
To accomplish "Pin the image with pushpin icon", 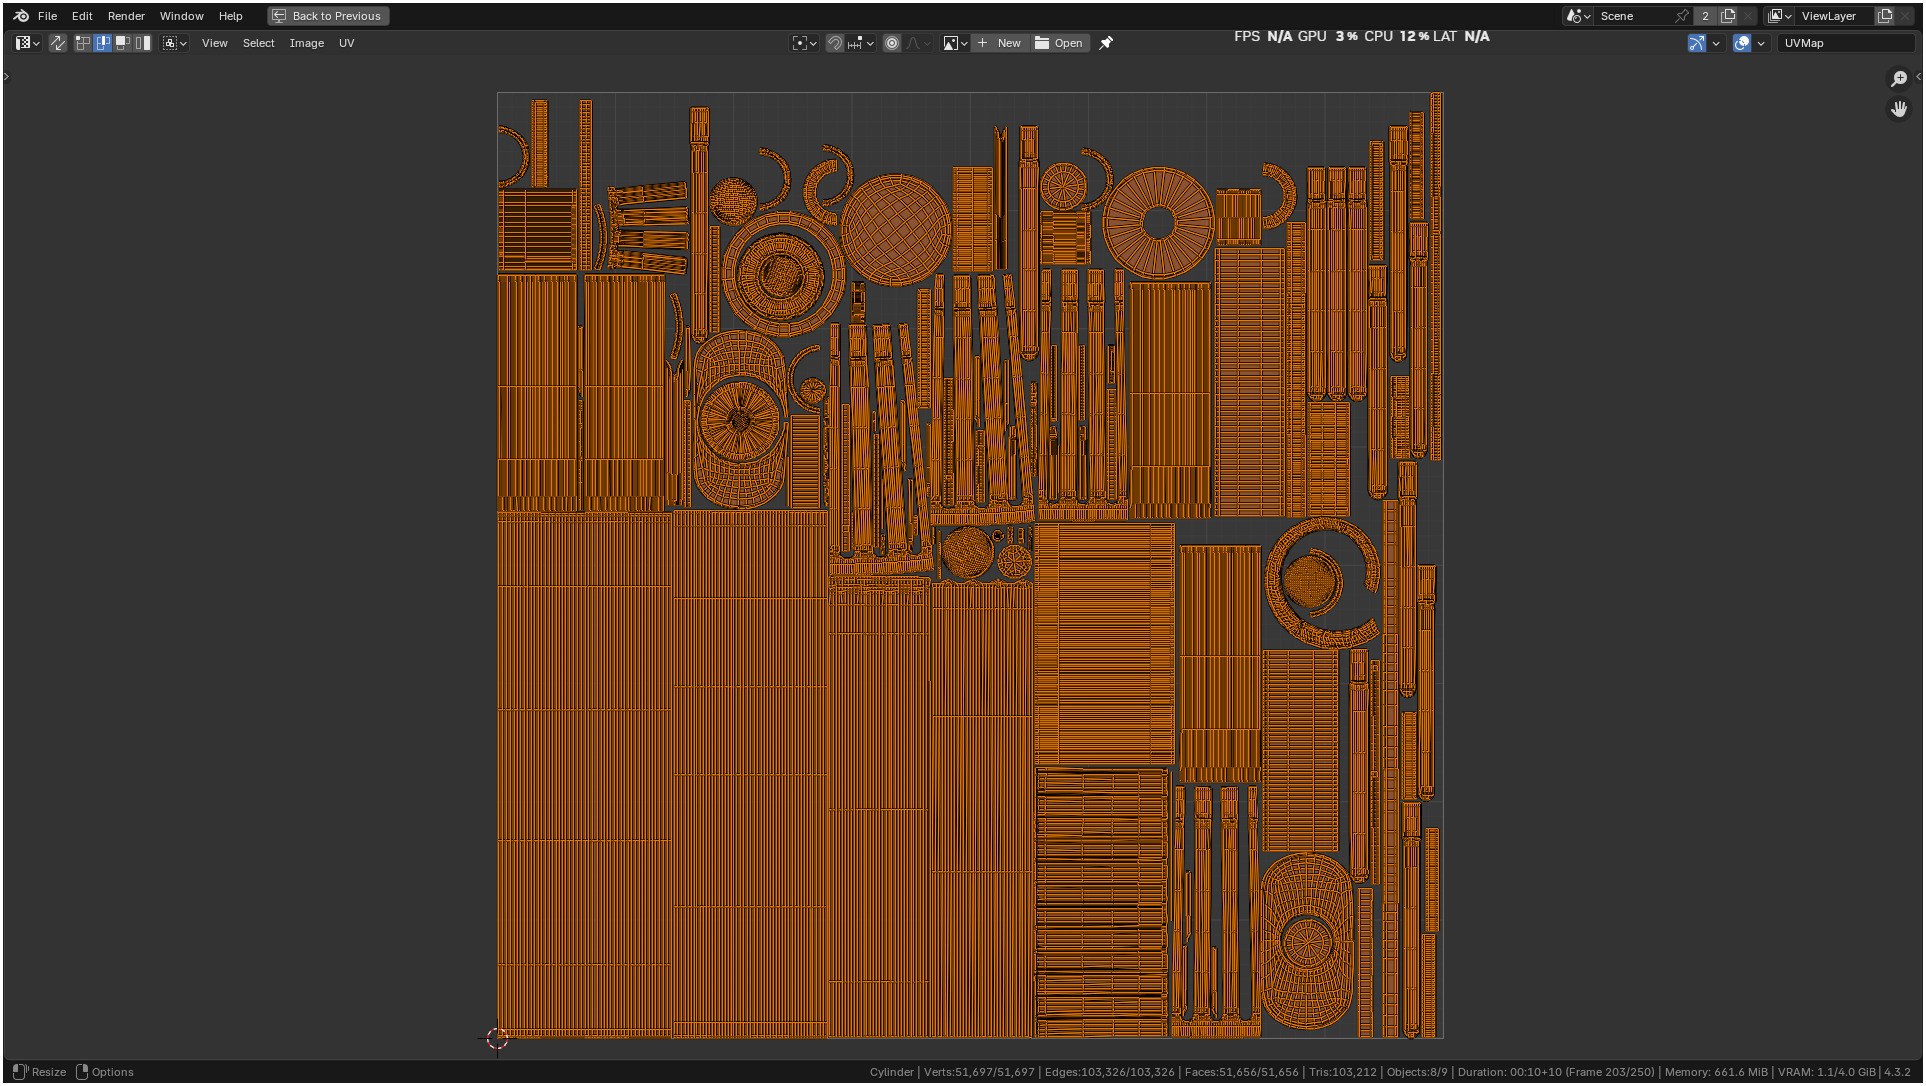I will click(x=1106, y=43).
